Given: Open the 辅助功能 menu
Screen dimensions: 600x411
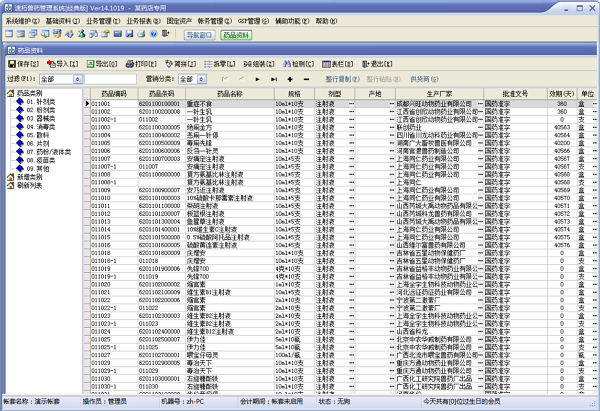Looking at the screenshot, I should click(292, 21).
